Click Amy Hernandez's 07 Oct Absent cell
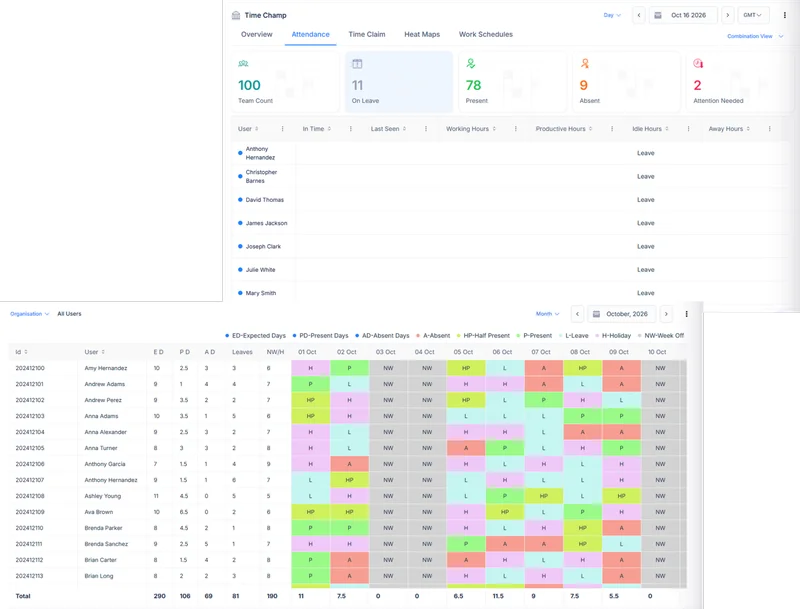 tap(544, 368)
